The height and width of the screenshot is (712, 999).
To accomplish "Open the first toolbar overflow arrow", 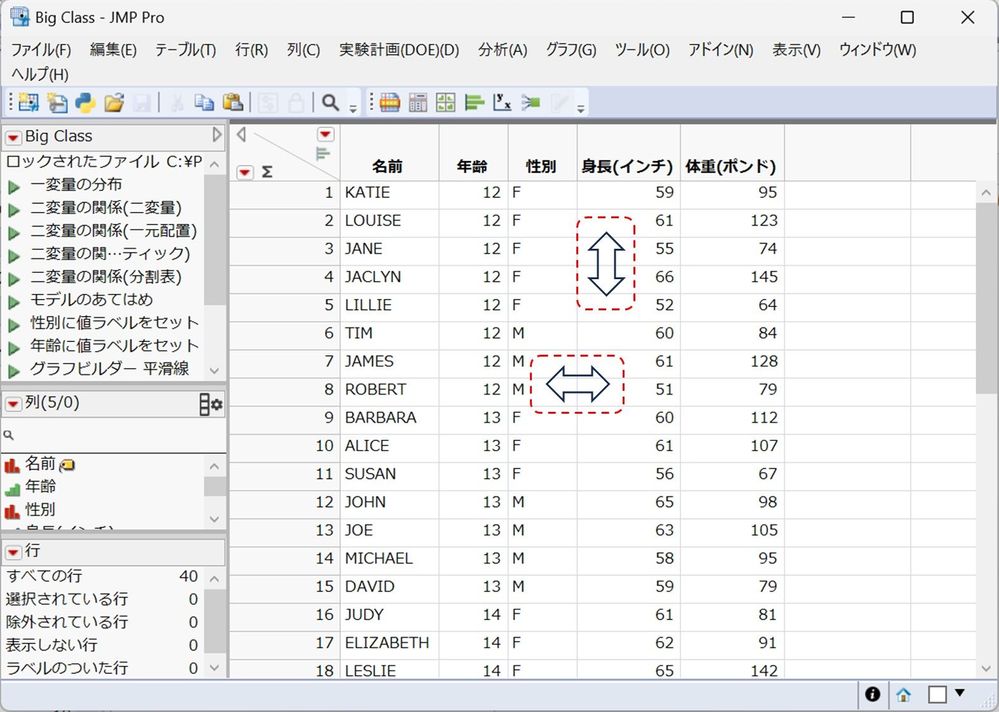I will (x=353, y=109).
